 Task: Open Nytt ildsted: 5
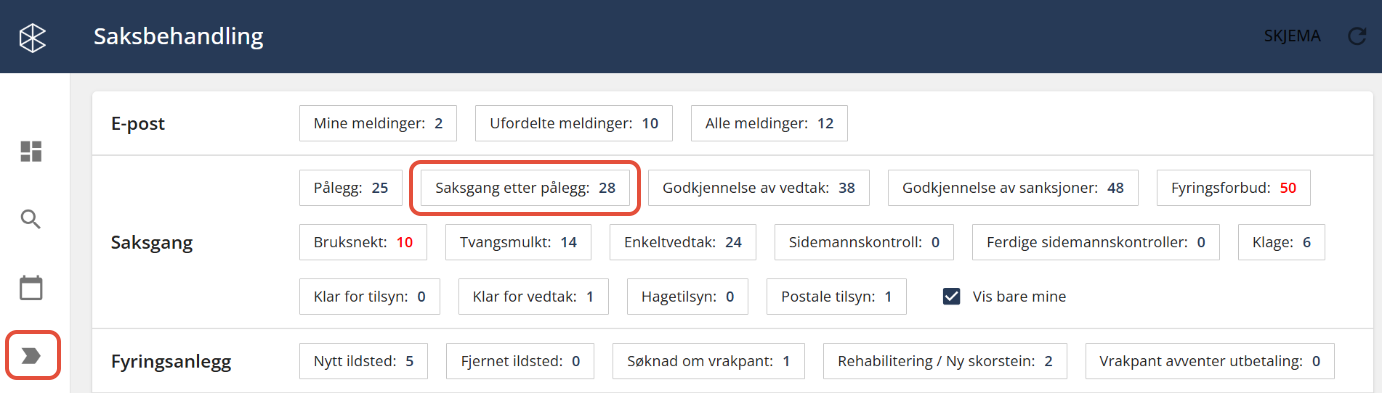click(x=363, y=361)
